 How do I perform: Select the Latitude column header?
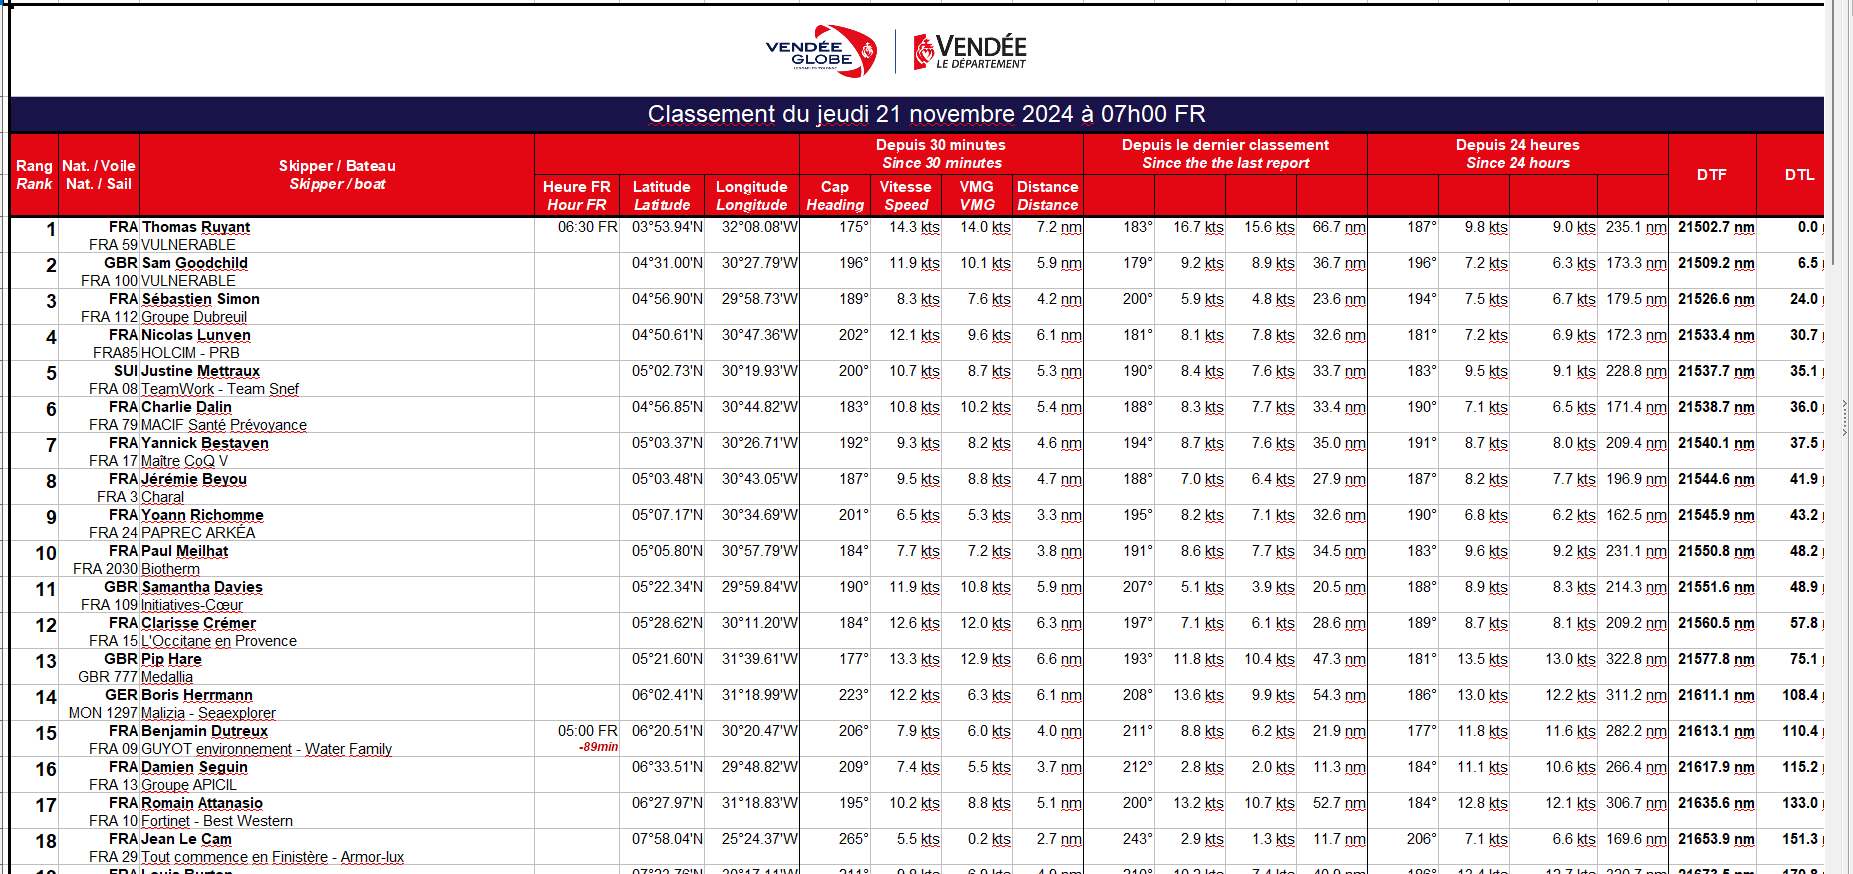point(661,195)
